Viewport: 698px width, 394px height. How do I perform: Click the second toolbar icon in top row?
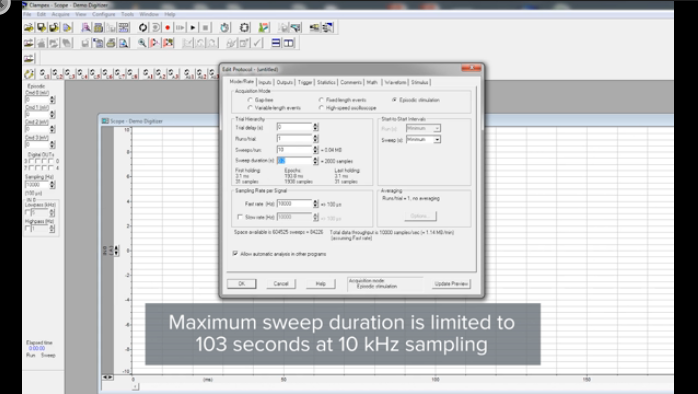41,28
